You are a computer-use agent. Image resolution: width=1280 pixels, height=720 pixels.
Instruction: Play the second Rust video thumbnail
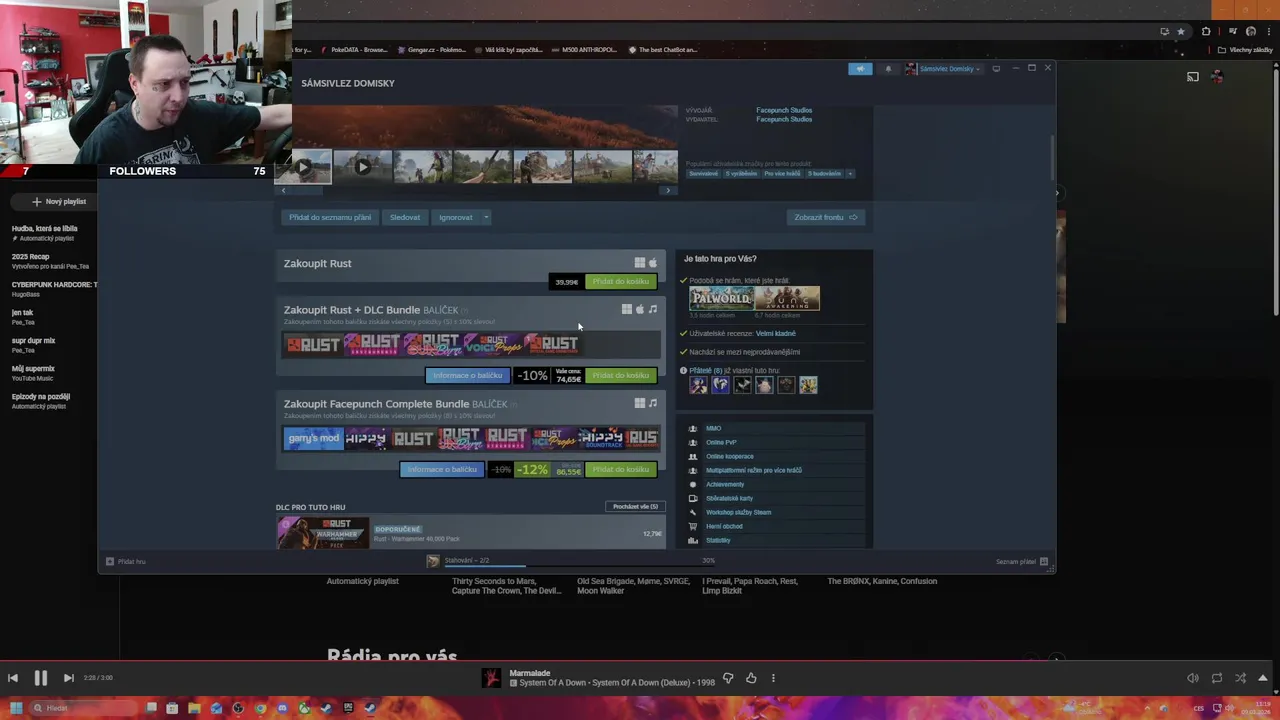[362, 167]
